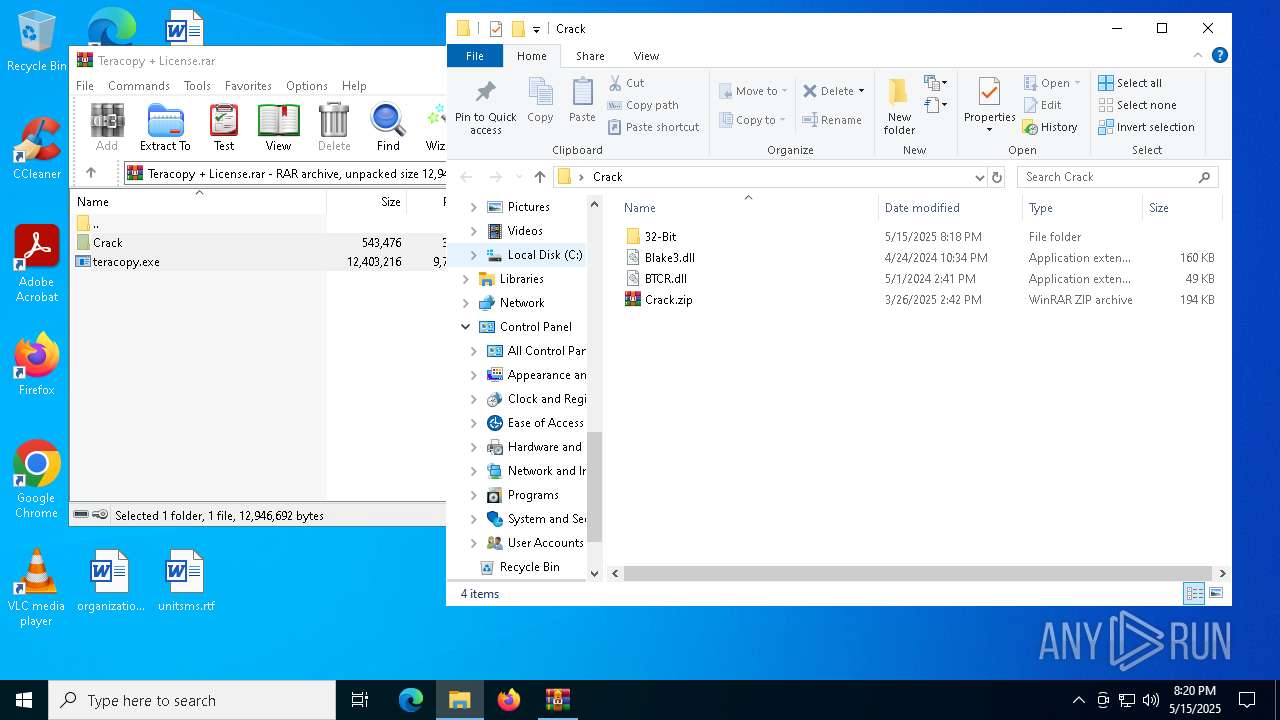Click Paste shortcut in the ribbon
This screenshot has height=720, width=1280.
[654, 127]
